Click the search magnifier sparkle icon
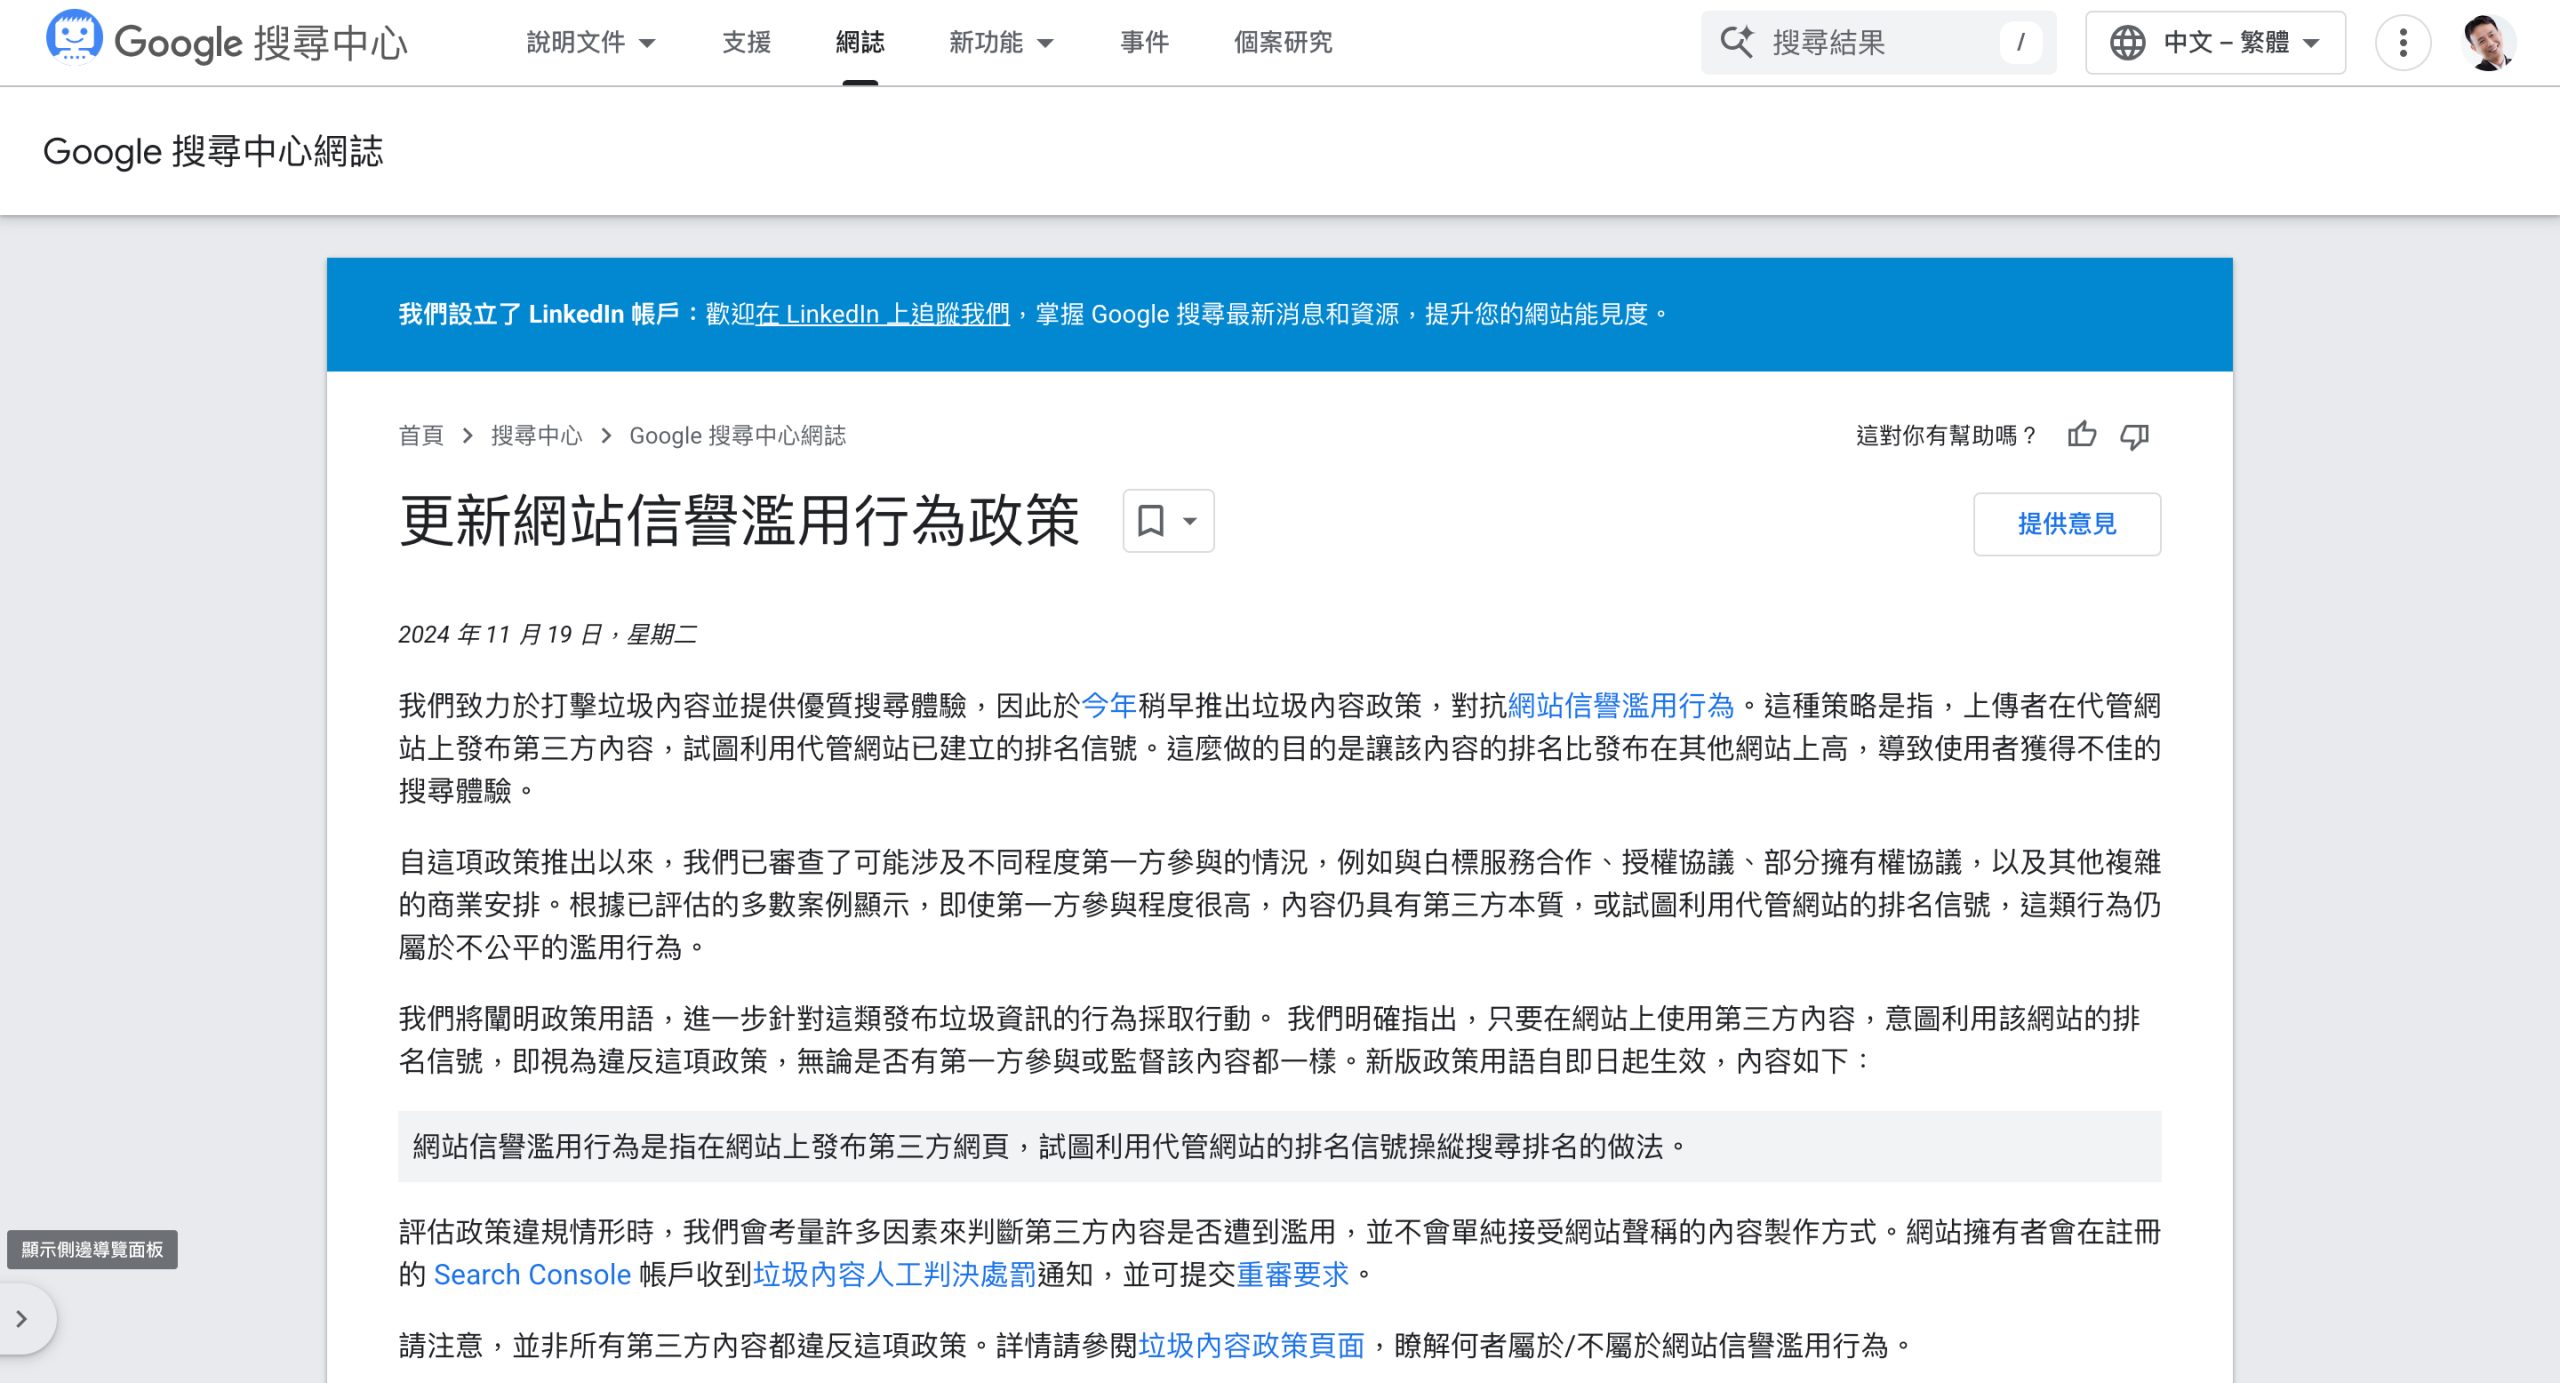 (x=1736, y=42)
